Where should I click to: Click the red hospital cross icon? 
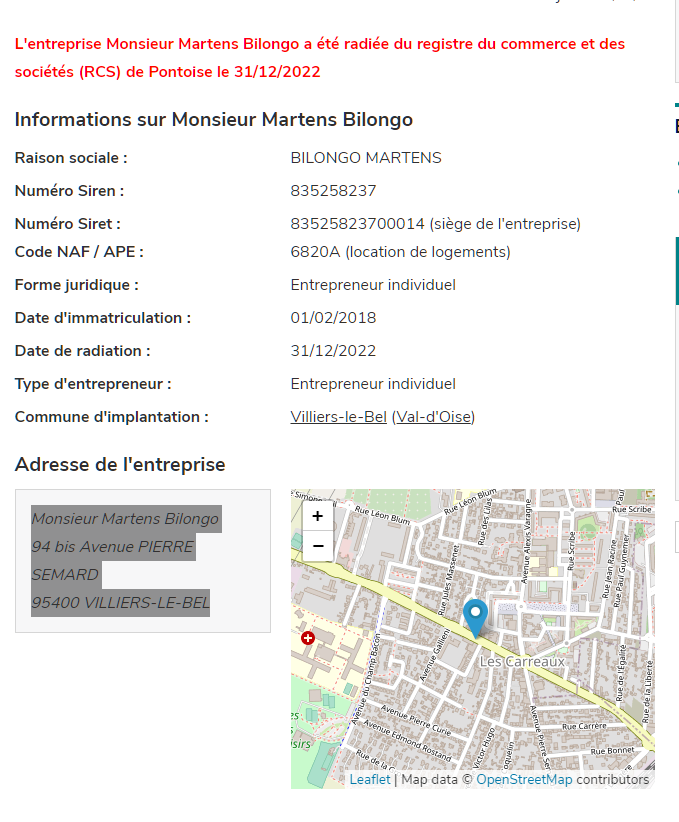tap(308, 637)
